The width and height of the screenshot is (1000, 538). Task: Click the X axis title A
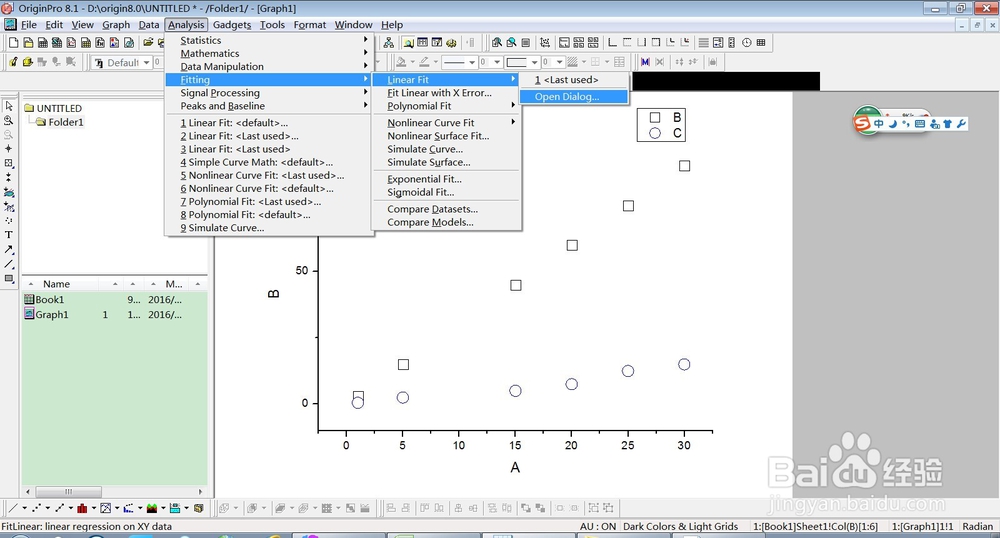pos(515,467)
